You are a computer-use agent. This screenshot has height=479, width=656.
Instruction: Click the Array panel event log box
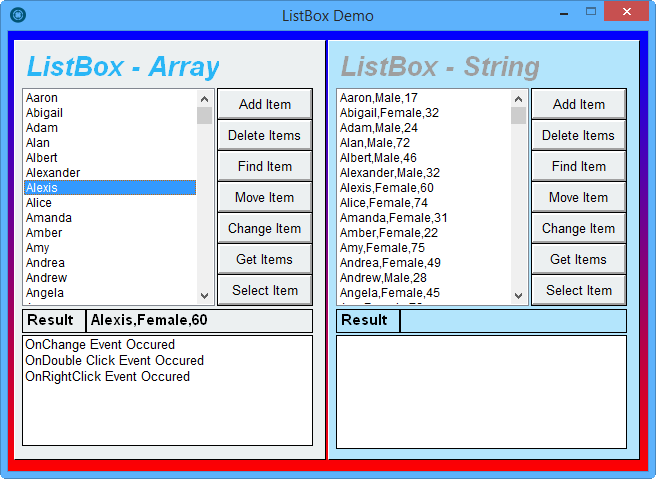[x=167, y=390]
